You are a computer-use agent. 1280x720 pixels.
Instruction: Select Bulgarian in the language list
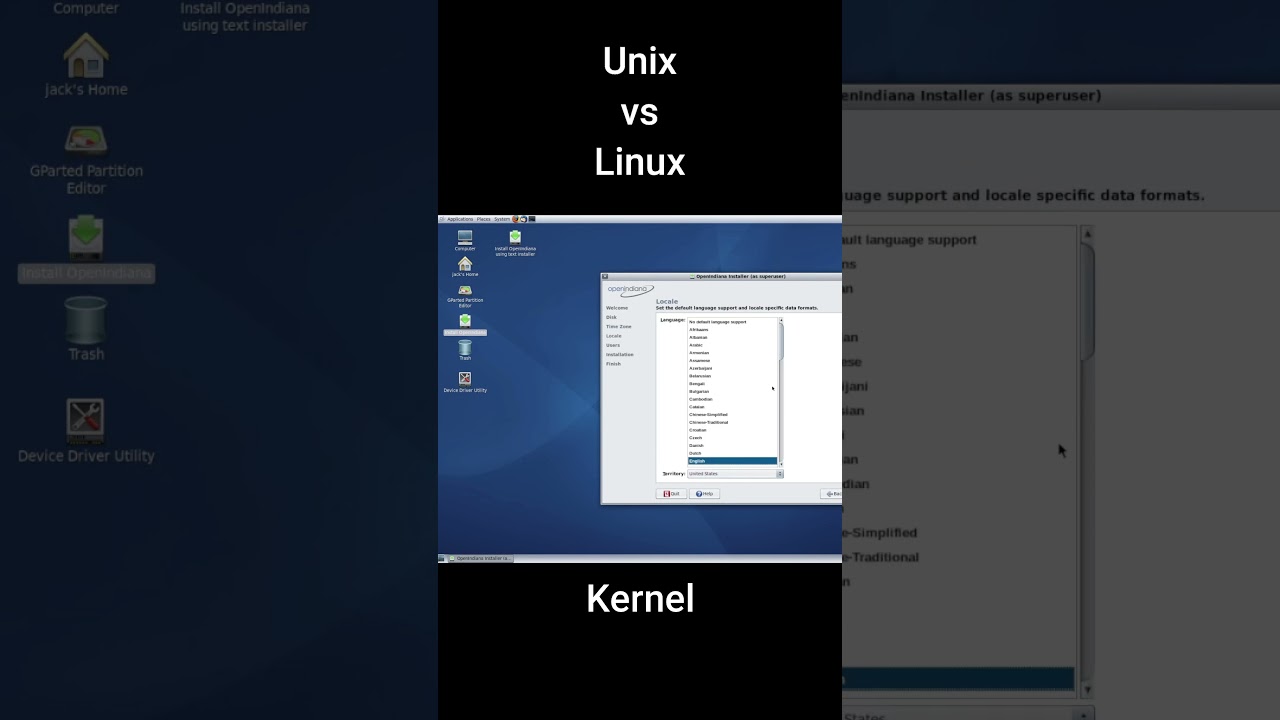pos(732,391)
